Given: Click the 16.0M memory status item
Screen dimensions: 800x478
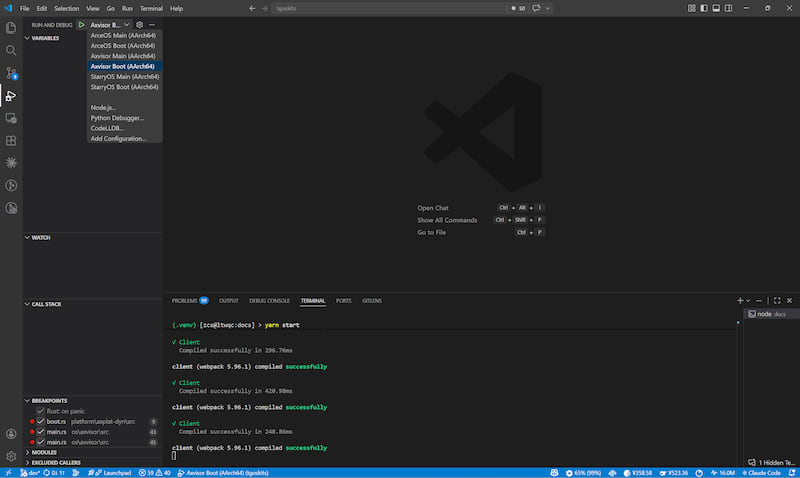Looking at the screenshot, I should click(723, 473).
